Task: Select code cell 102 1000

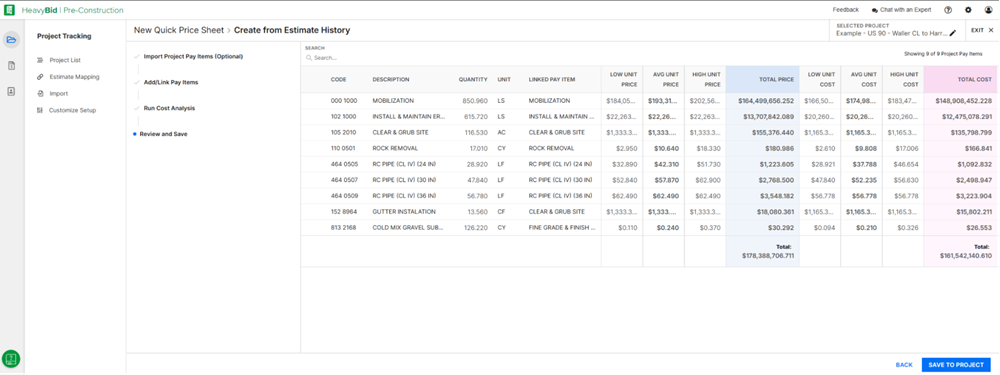Action: tap(344, 117)
